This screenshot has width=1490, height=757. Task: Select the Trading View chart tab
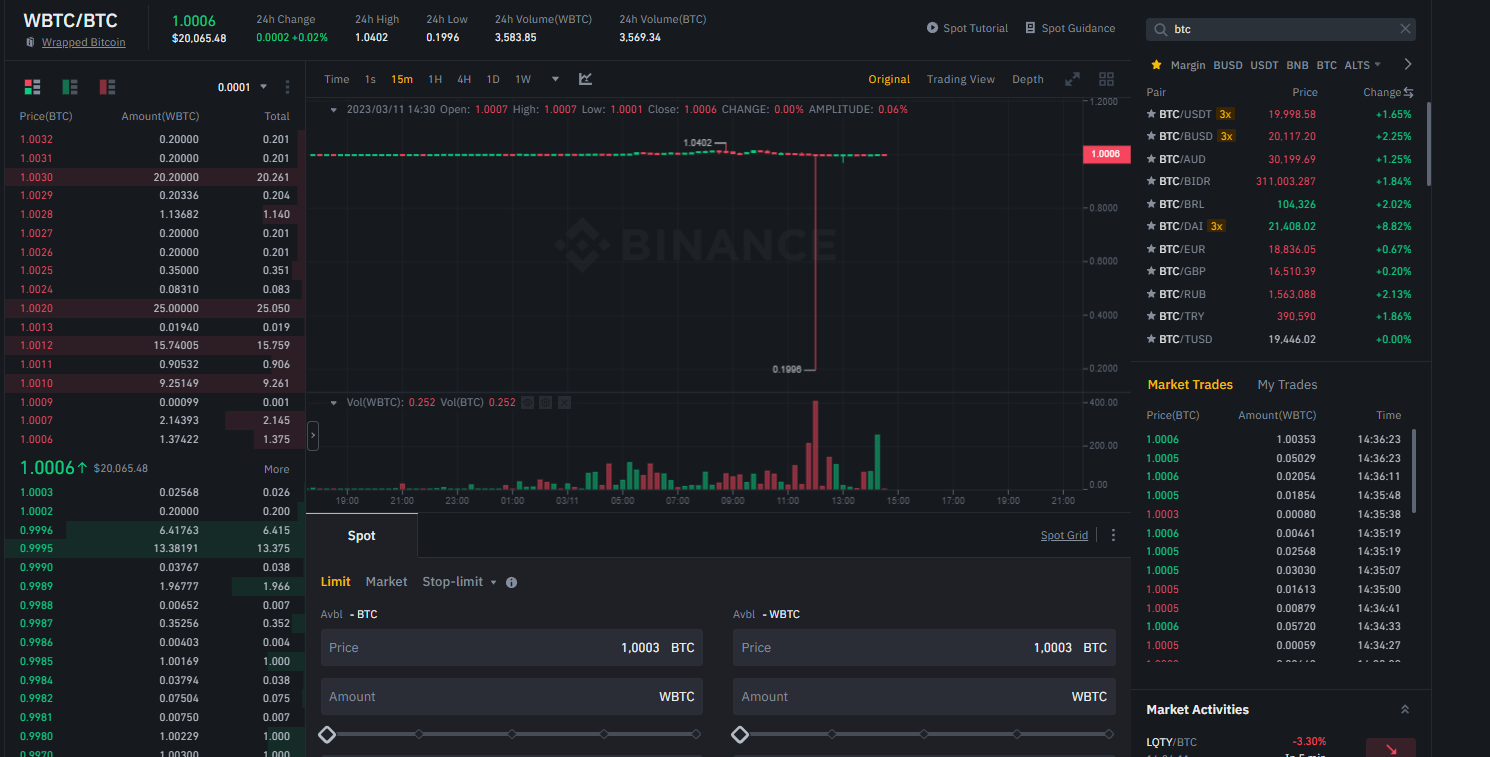point(960,79)
